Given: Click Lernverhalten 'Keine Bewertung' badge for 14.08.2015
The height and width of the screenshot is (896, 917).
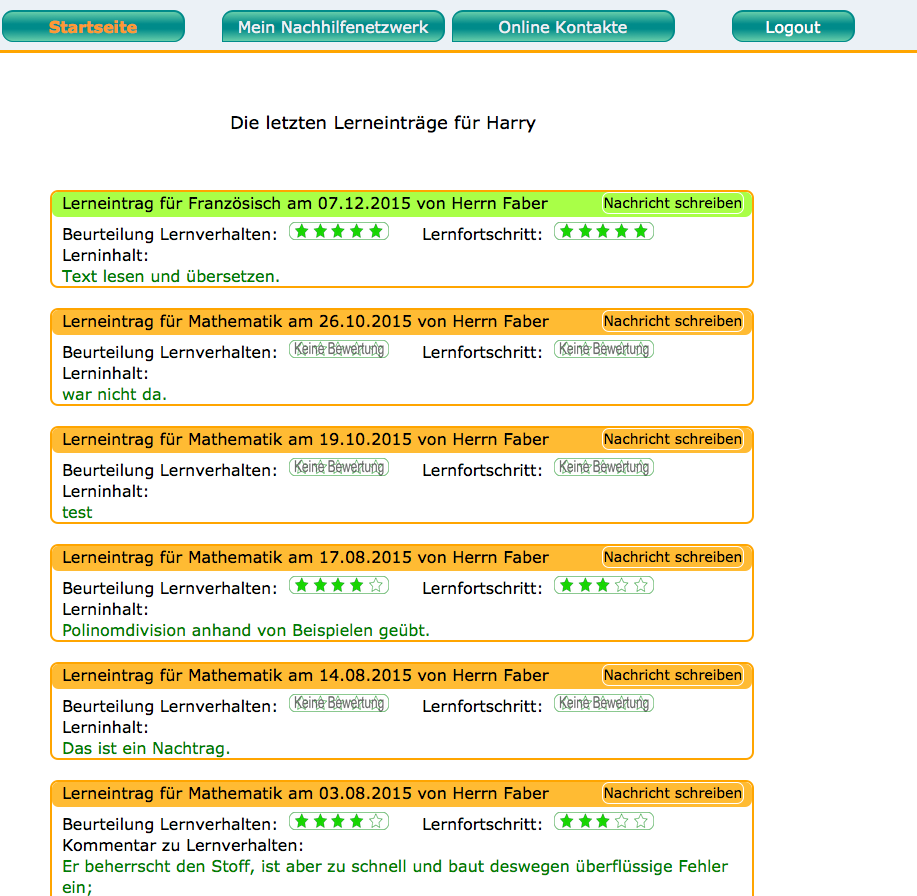Looking at the screenshot, I should tap(339, 703).
